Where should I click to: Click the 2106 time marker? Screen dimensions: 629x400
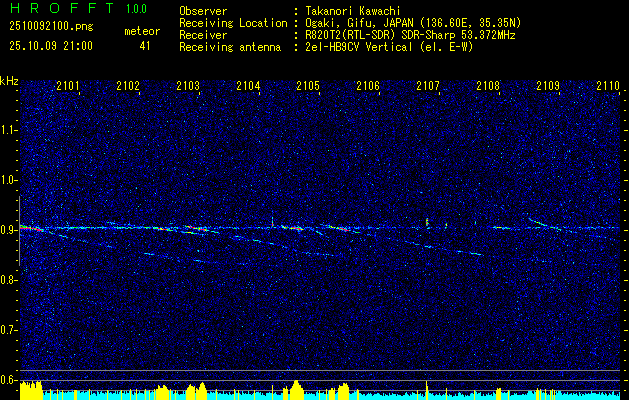point(368,85)
